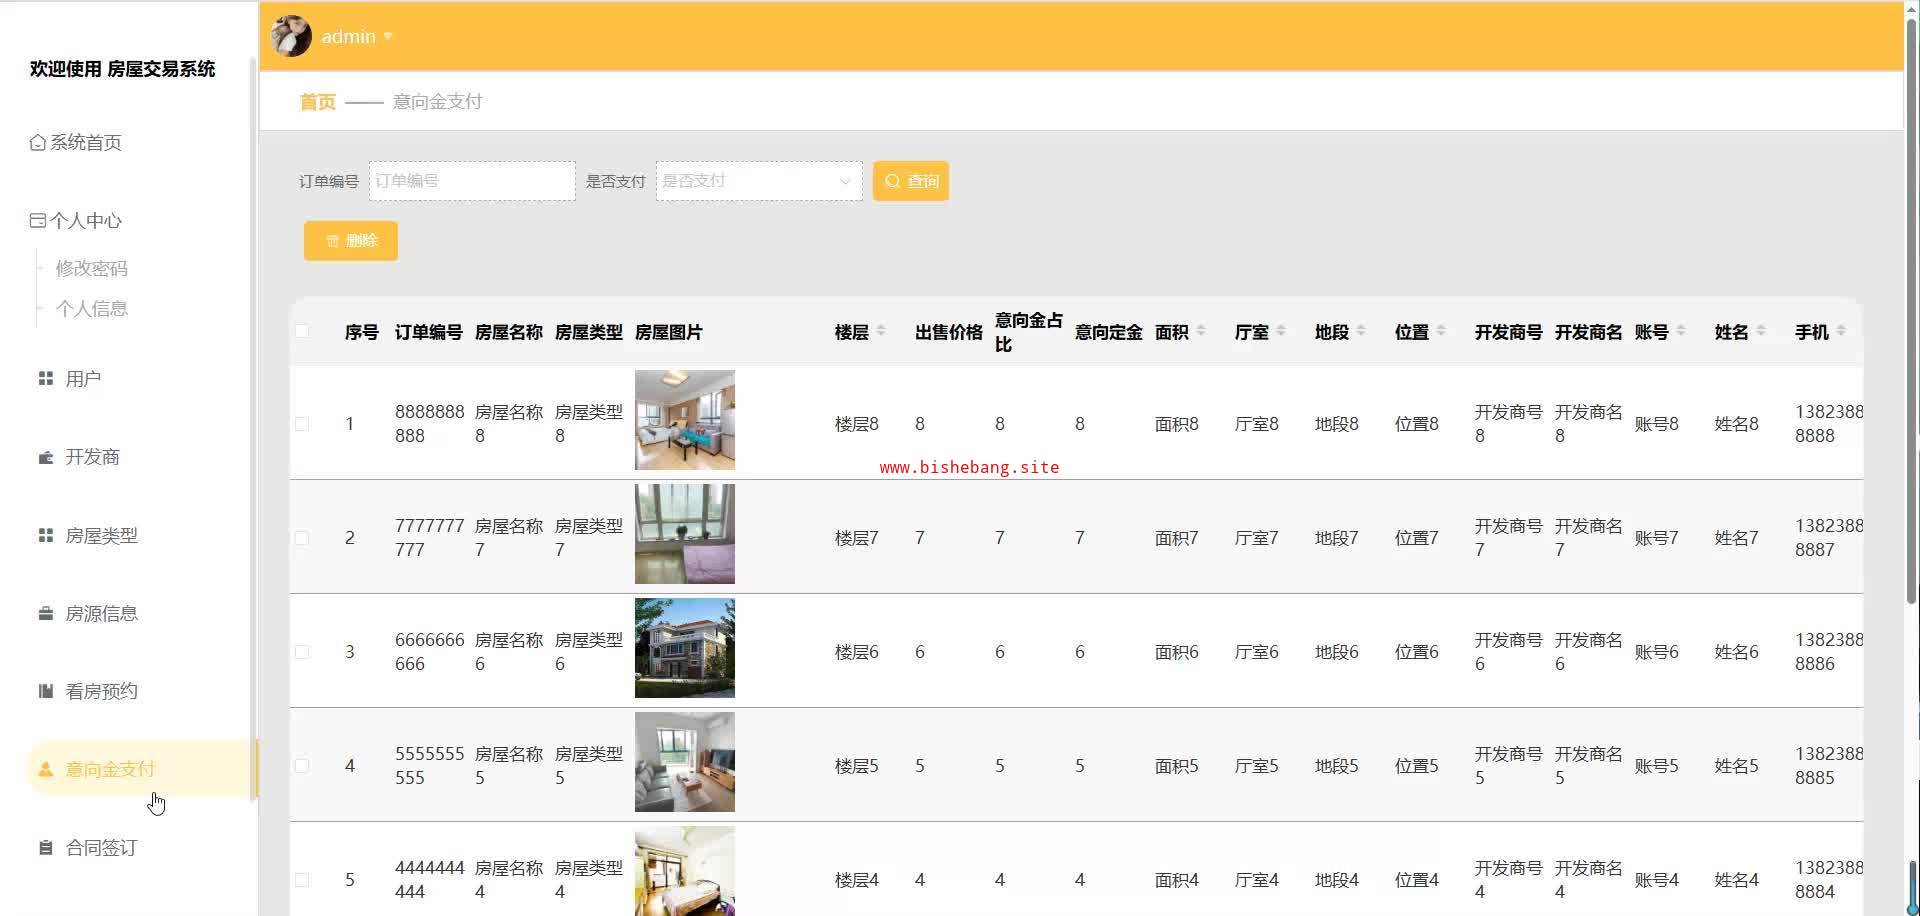This screenshot has height=916, width=1920.
Task: Toggle the select-all checkbox in table header
Action: click(x=302, y=332)
